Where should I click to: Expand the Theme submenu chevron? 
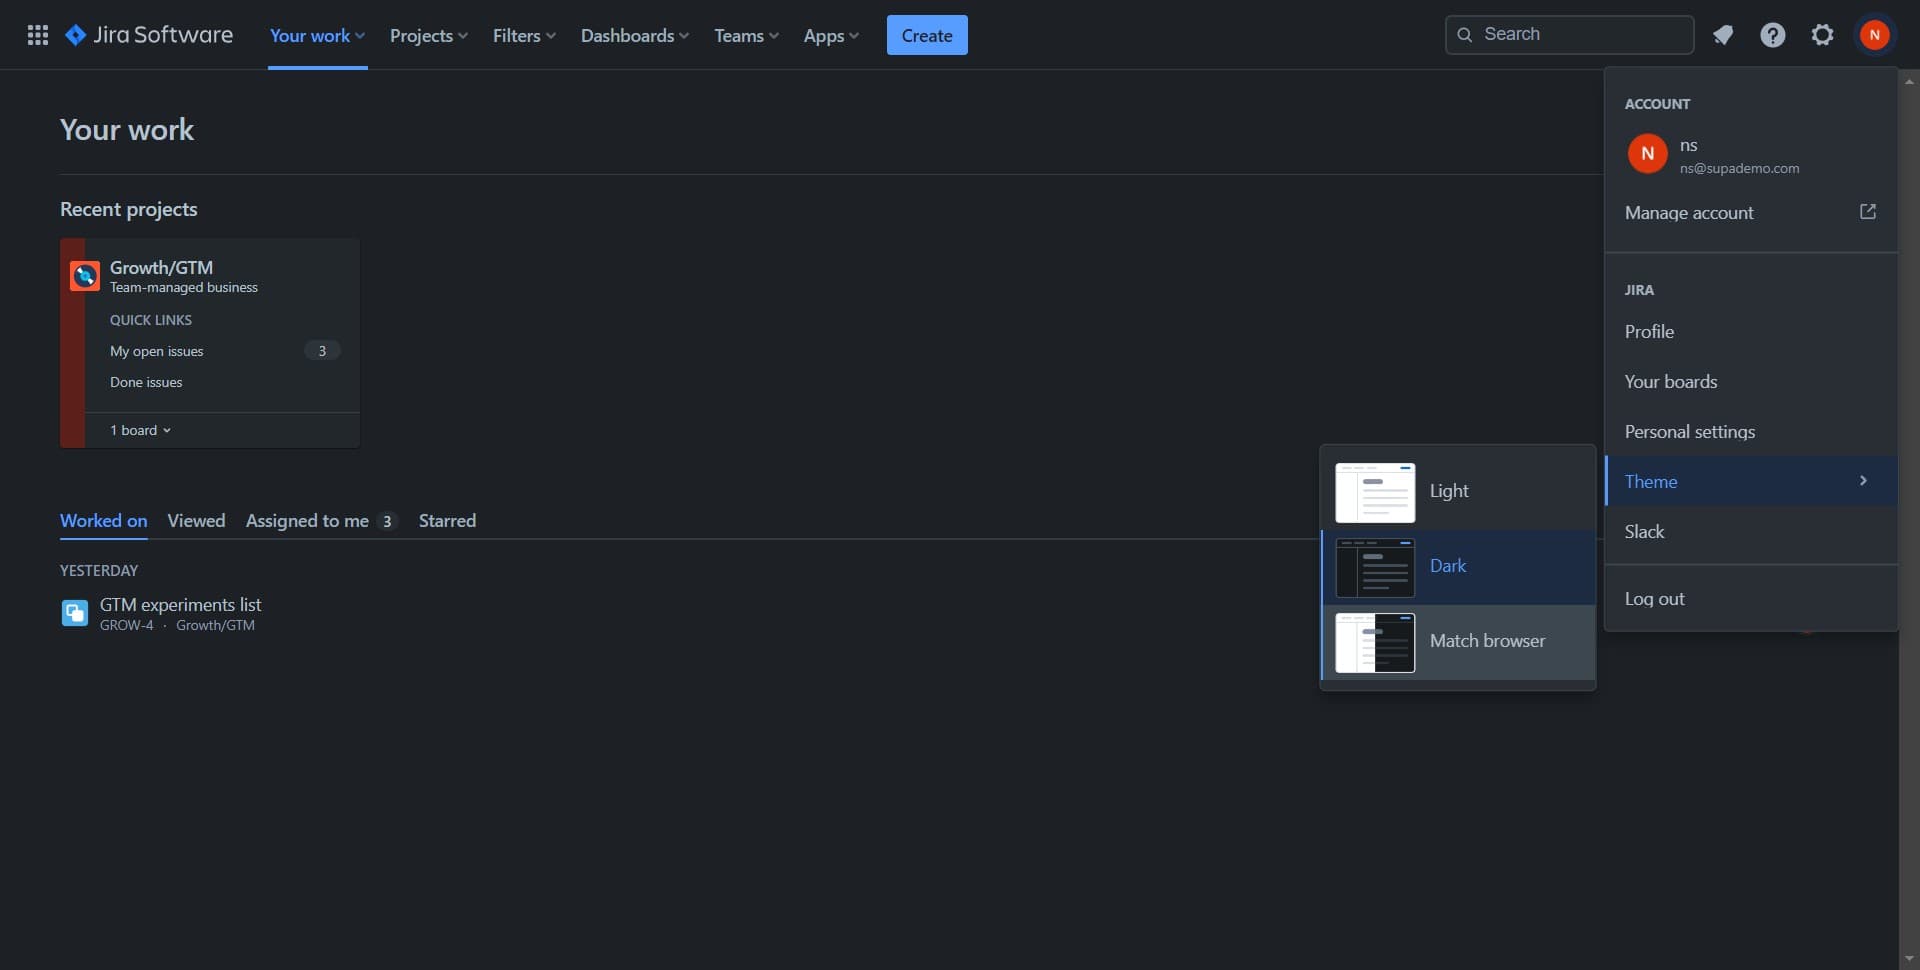[x=1863, y=480]
